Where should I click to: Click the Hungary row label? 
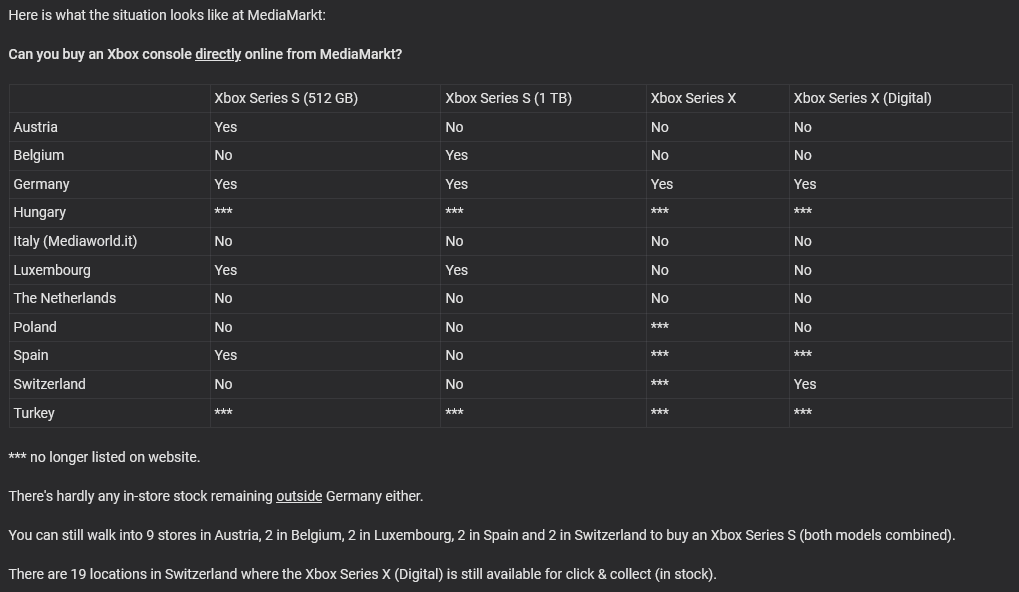pyautogui.click(x=40, y=212)
